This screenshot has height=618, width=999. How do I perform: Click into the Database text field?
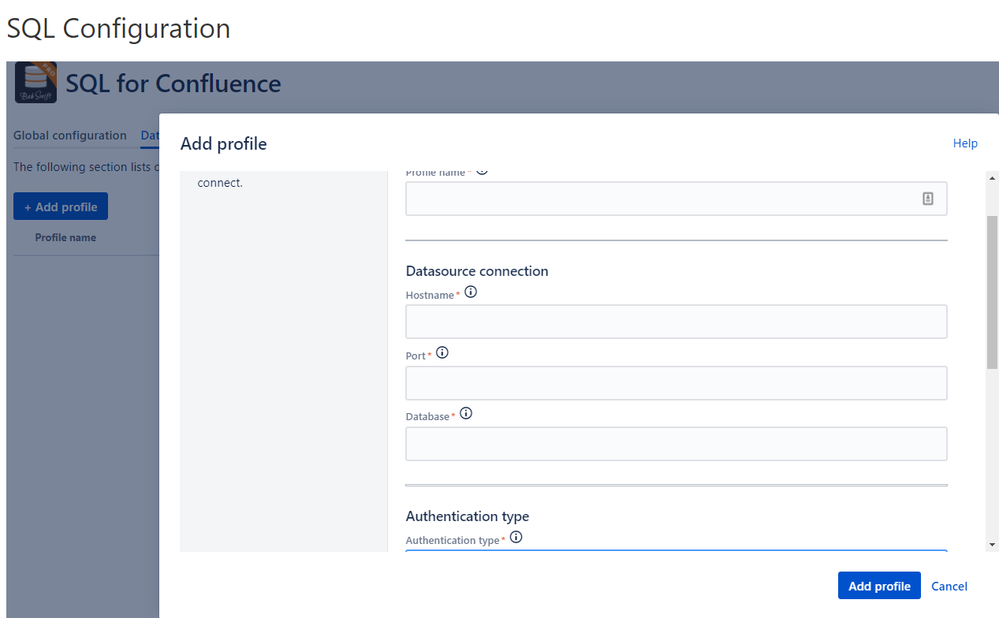coord(676,444)
